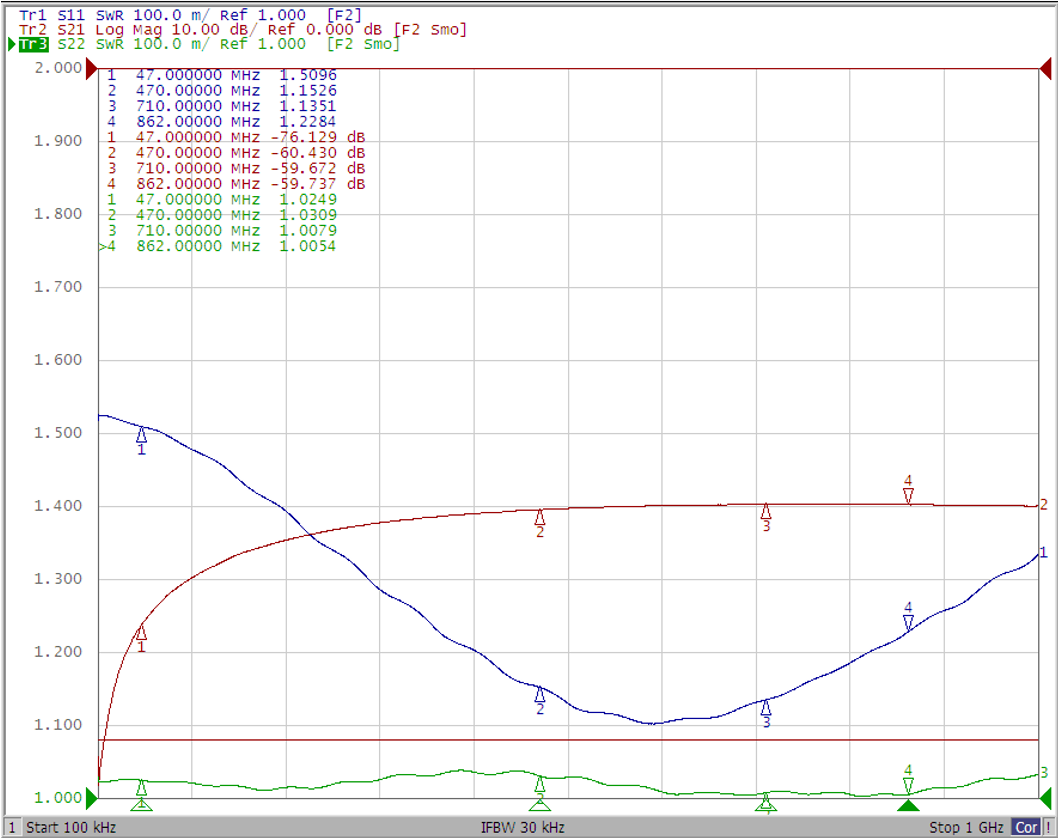
Task: Click the Stop 1 GHz field
Action: coord(966,827)
